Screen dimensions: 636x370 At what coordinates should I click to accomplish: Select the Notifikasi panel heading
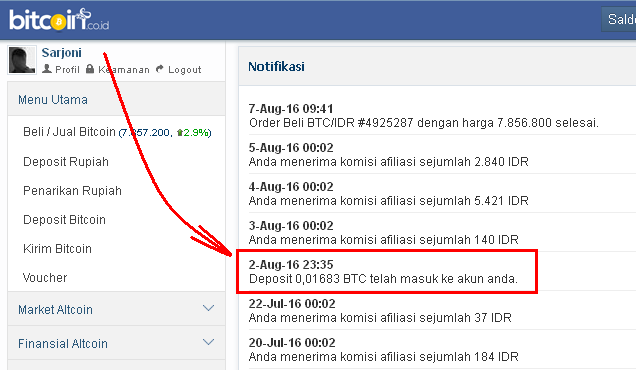[x=276, y=67]
